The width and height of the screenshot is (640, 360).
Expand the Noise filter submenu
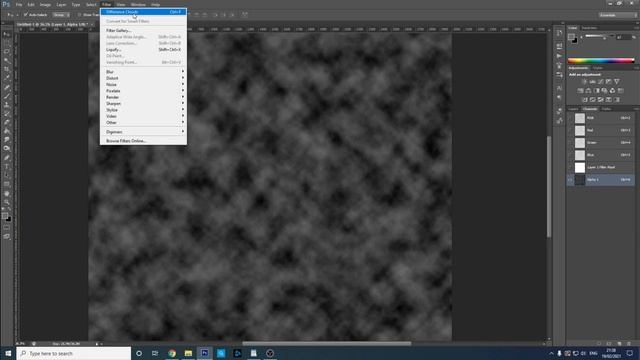point(143,84)
